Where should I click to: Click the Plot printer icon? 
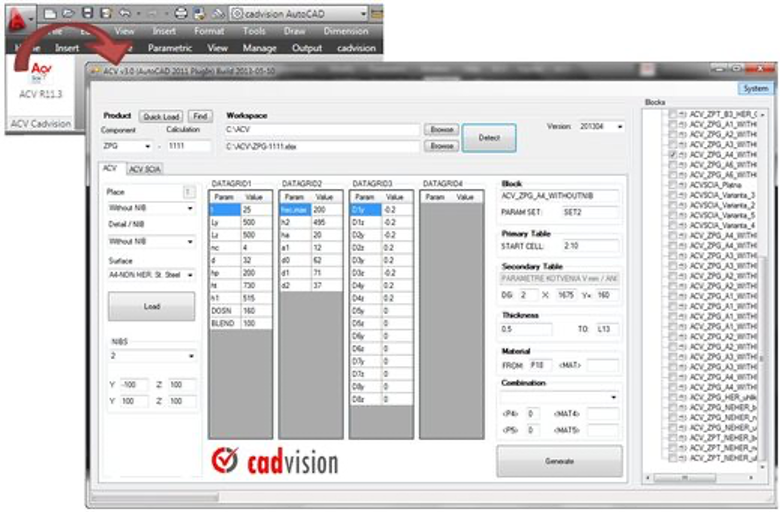point(181,13)
